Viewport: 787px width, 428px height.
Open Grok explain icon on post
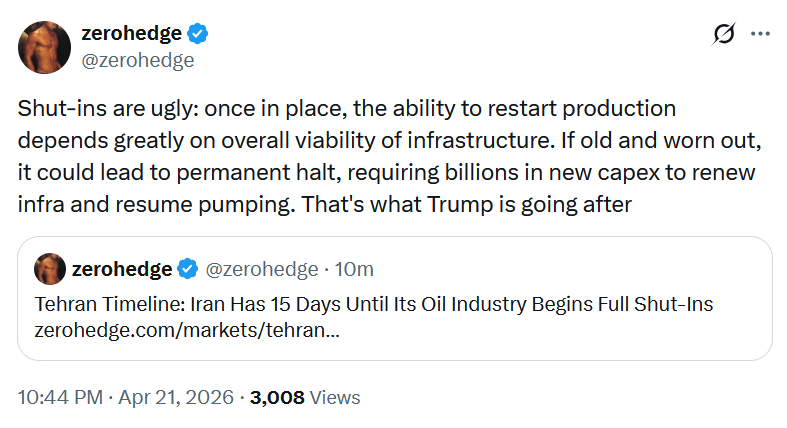[x=722, y=35]
